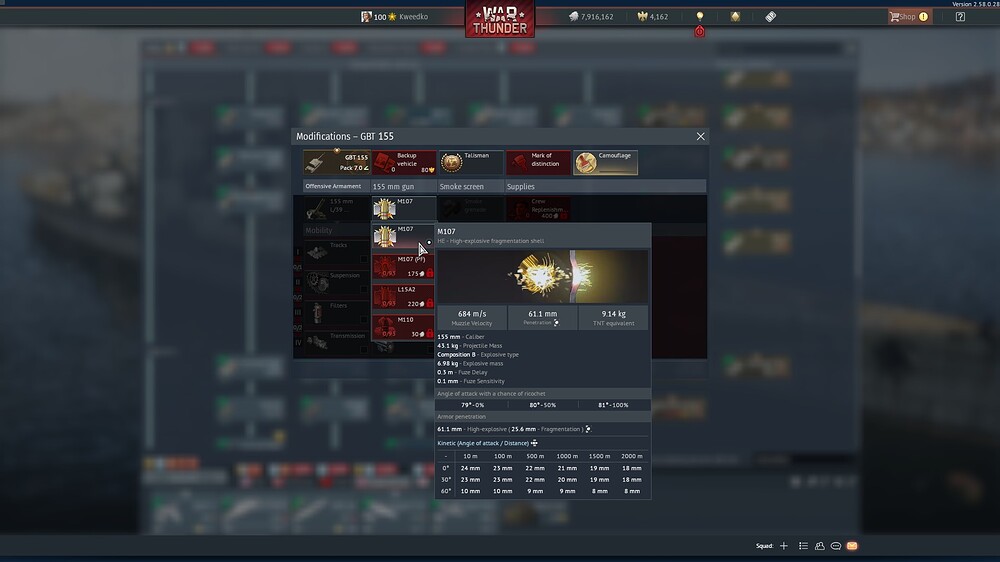
Task: Click Kinetic (Angle of attack / Distance) link
Action: 483,443
